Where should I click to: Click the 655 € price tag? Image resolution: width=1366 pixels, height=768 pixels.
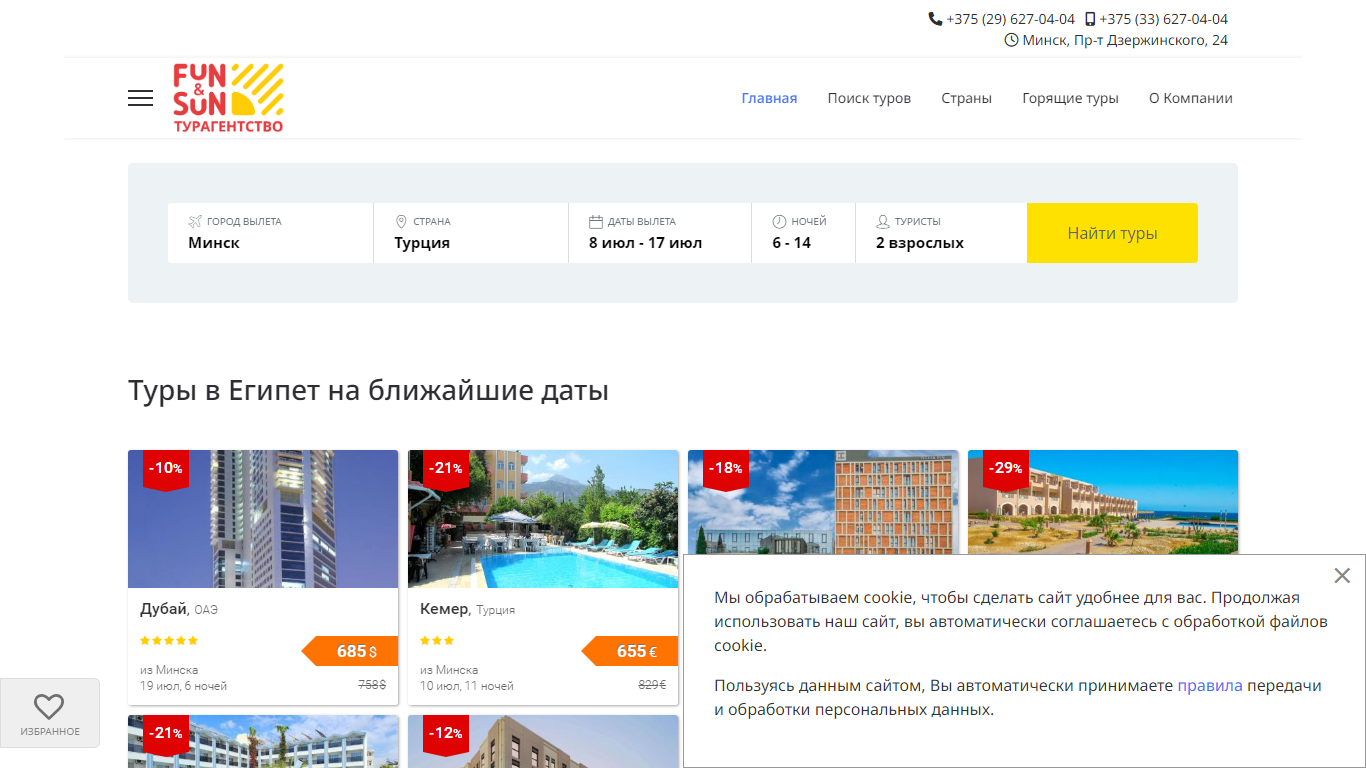[x=630, y=651]
